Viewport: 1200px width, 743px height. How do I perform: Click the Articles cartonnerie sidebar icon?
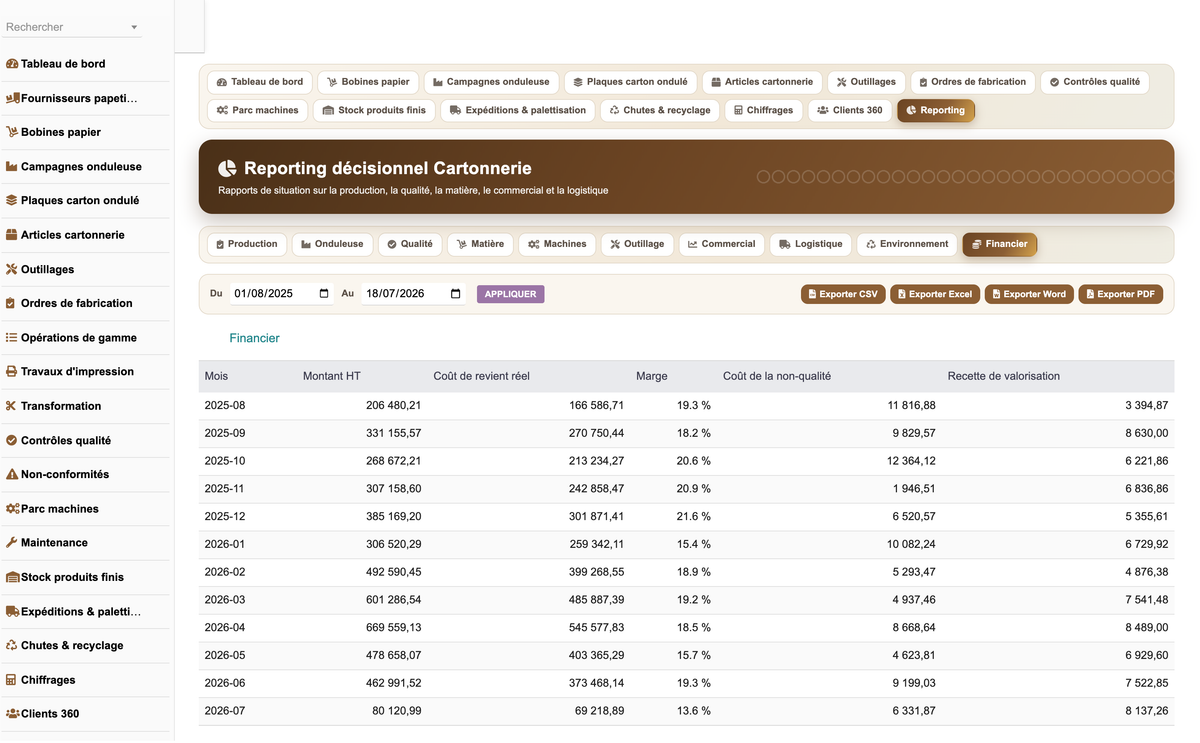[12, 235]
